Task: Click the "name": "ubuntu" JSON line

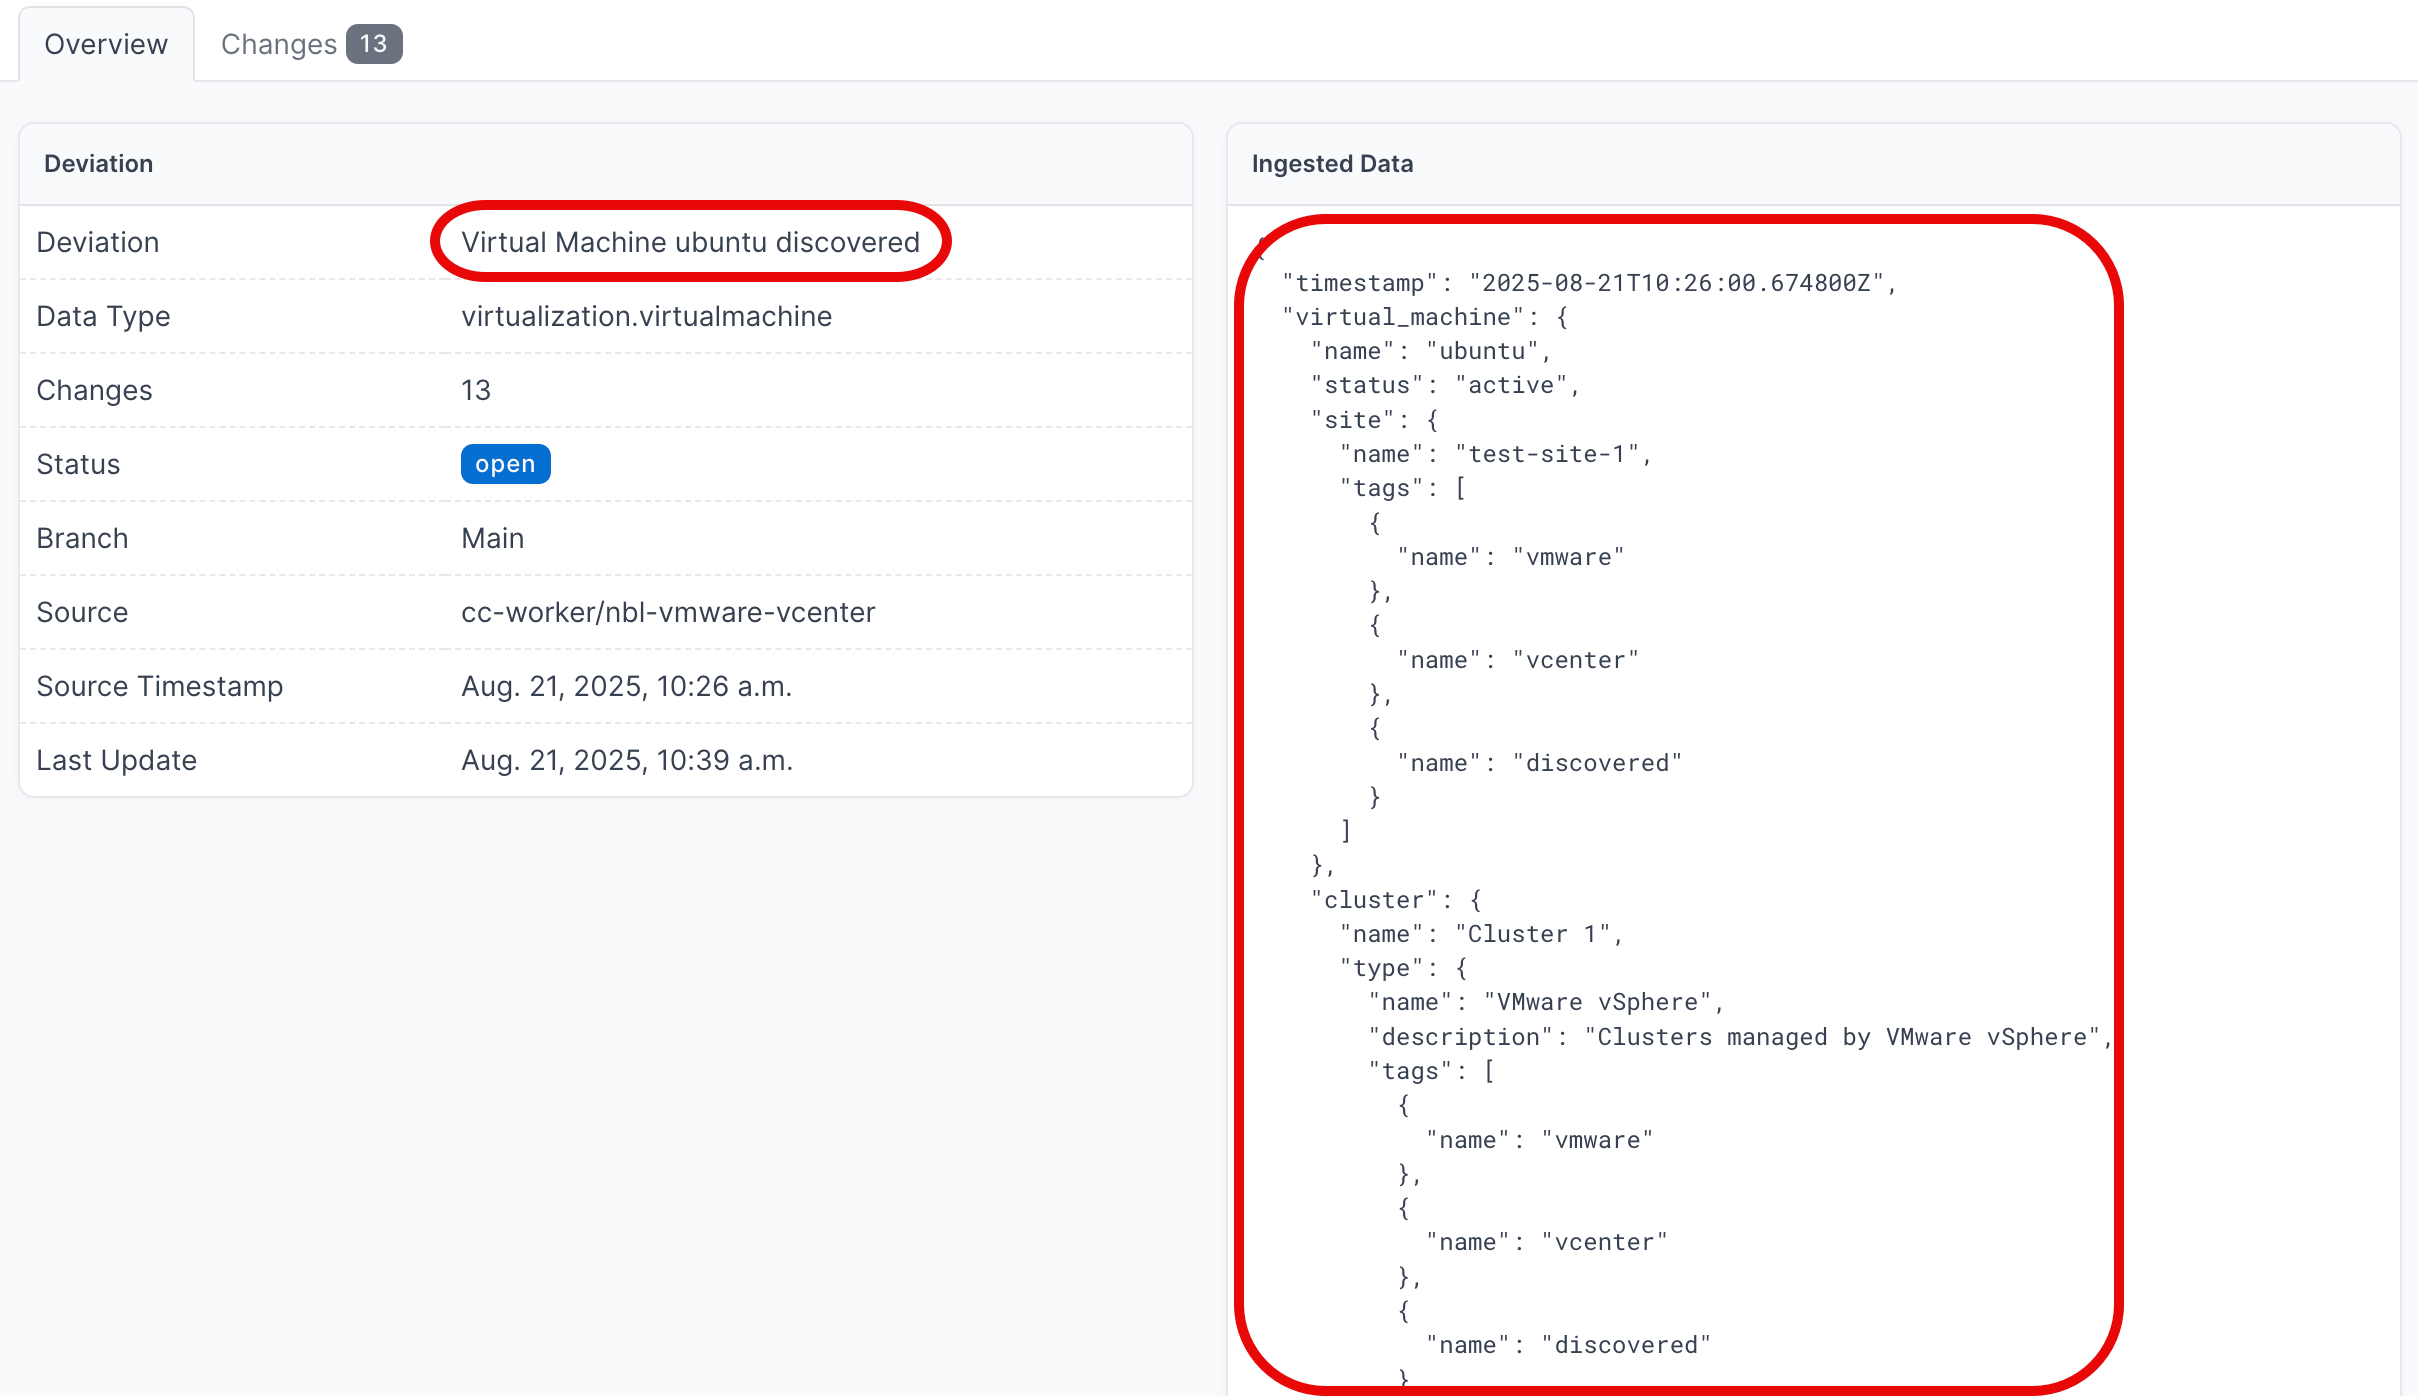Action: 1430,351
